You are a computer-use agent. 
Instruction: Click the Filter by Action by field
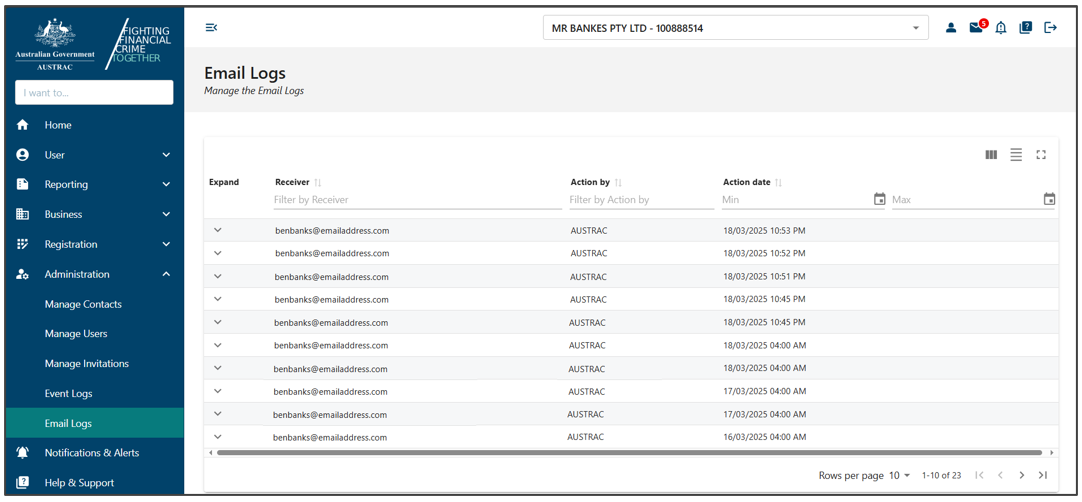tap(641, 200)
